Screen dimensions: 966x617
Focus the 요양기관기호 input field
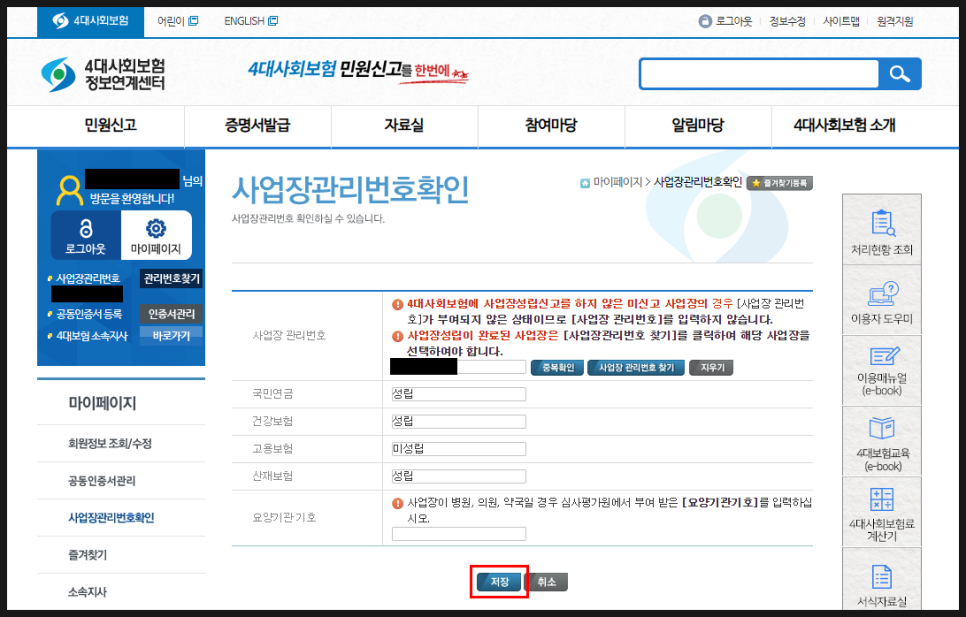click(458, 534)
